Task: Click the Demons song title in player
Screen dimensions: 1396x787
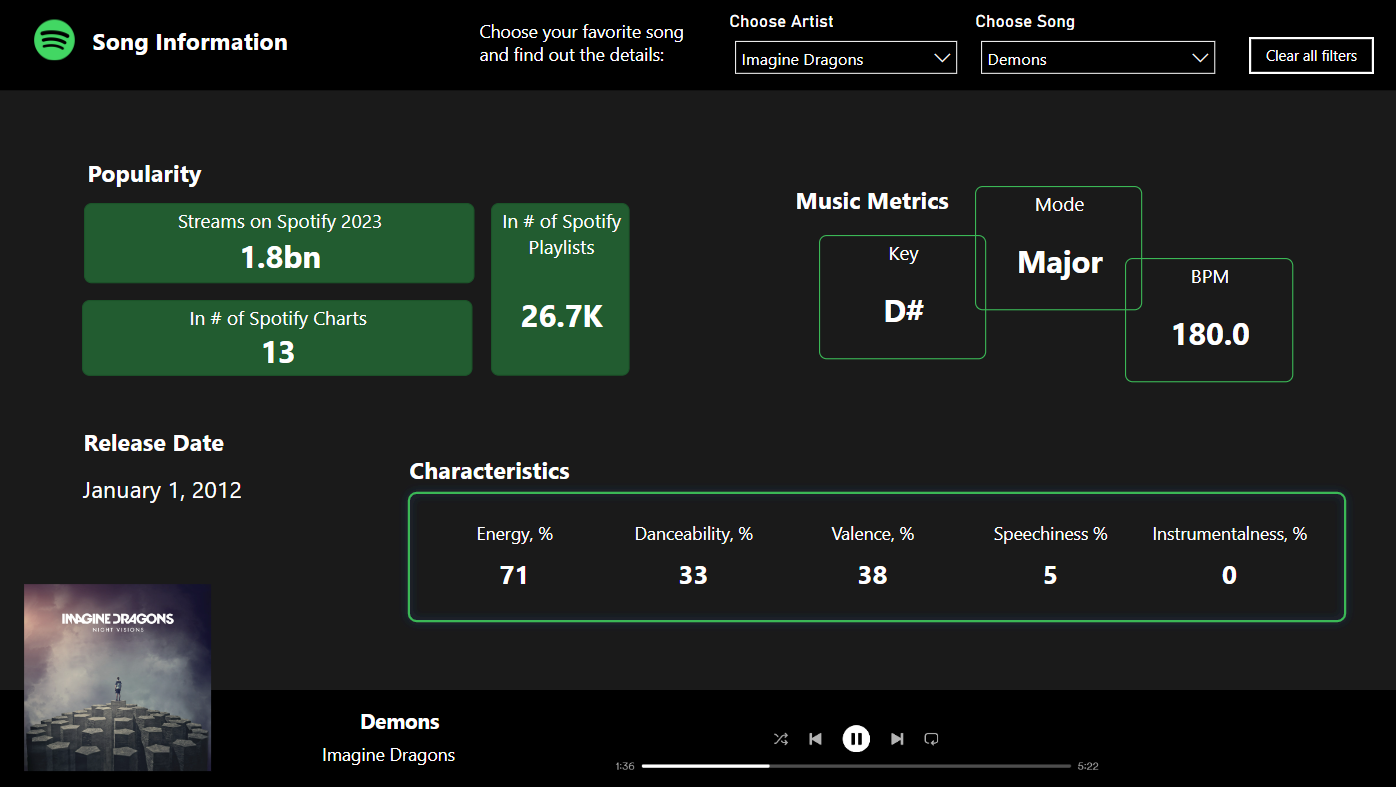Action: [x=400, y=722]
